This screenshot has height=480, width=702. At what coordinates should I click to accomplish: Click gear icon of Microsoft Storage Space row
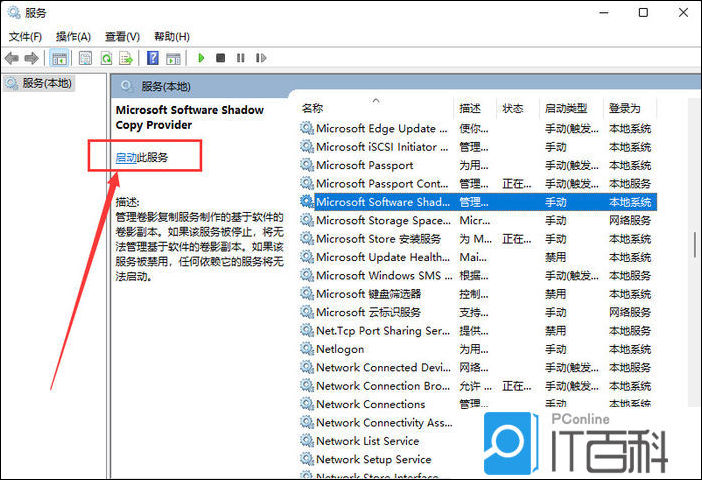point(307,220)
